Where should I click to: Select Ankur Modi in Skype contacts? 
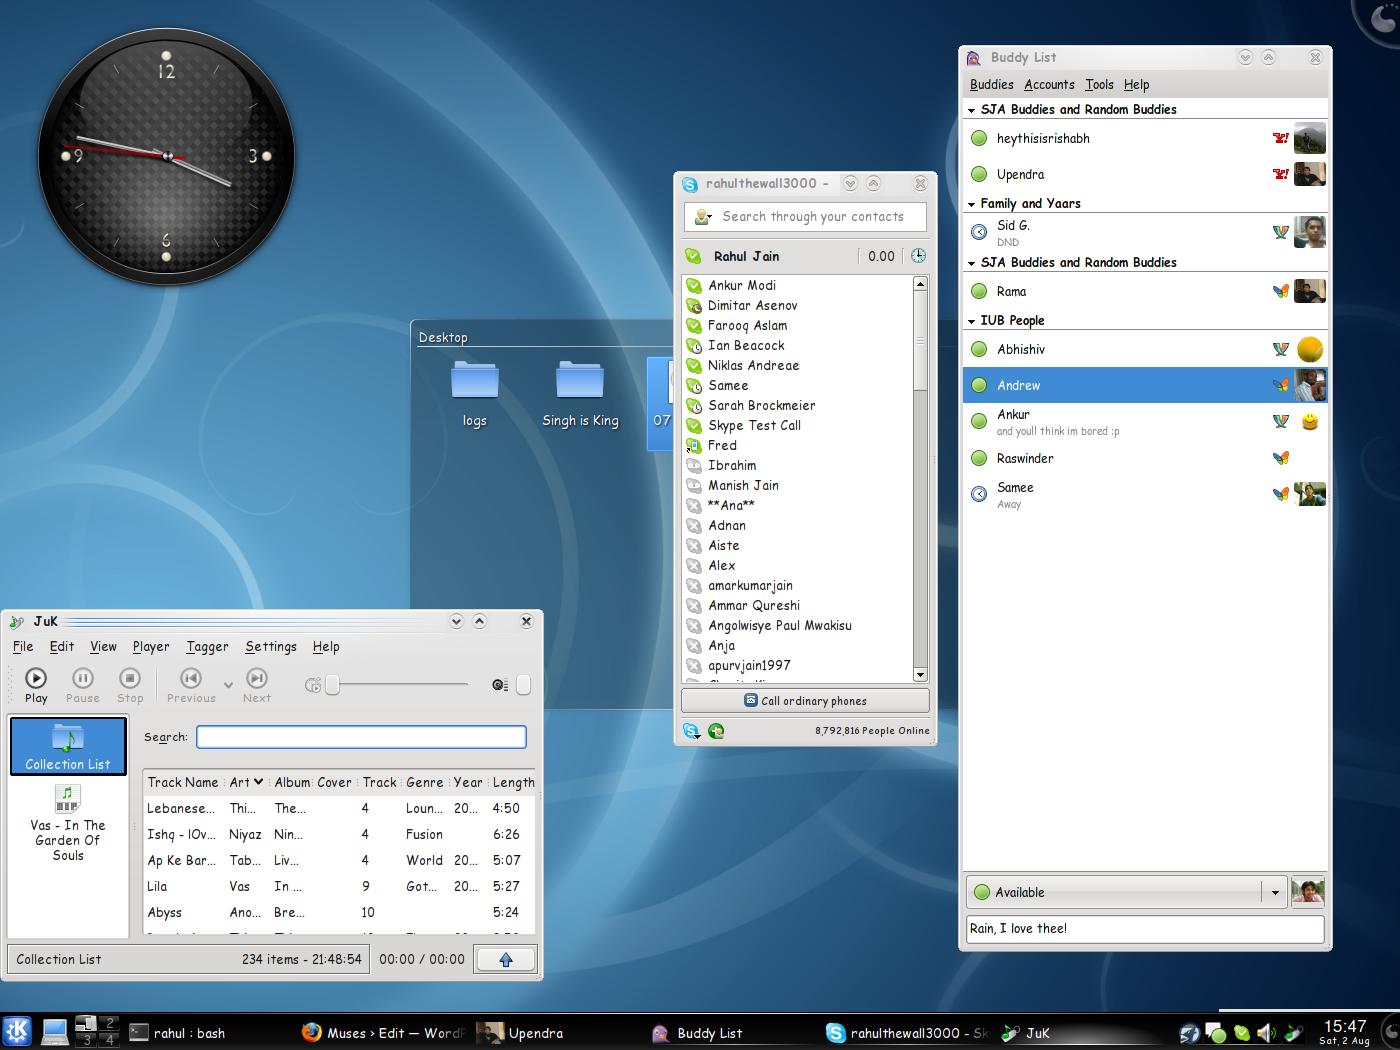pos(798,285)
